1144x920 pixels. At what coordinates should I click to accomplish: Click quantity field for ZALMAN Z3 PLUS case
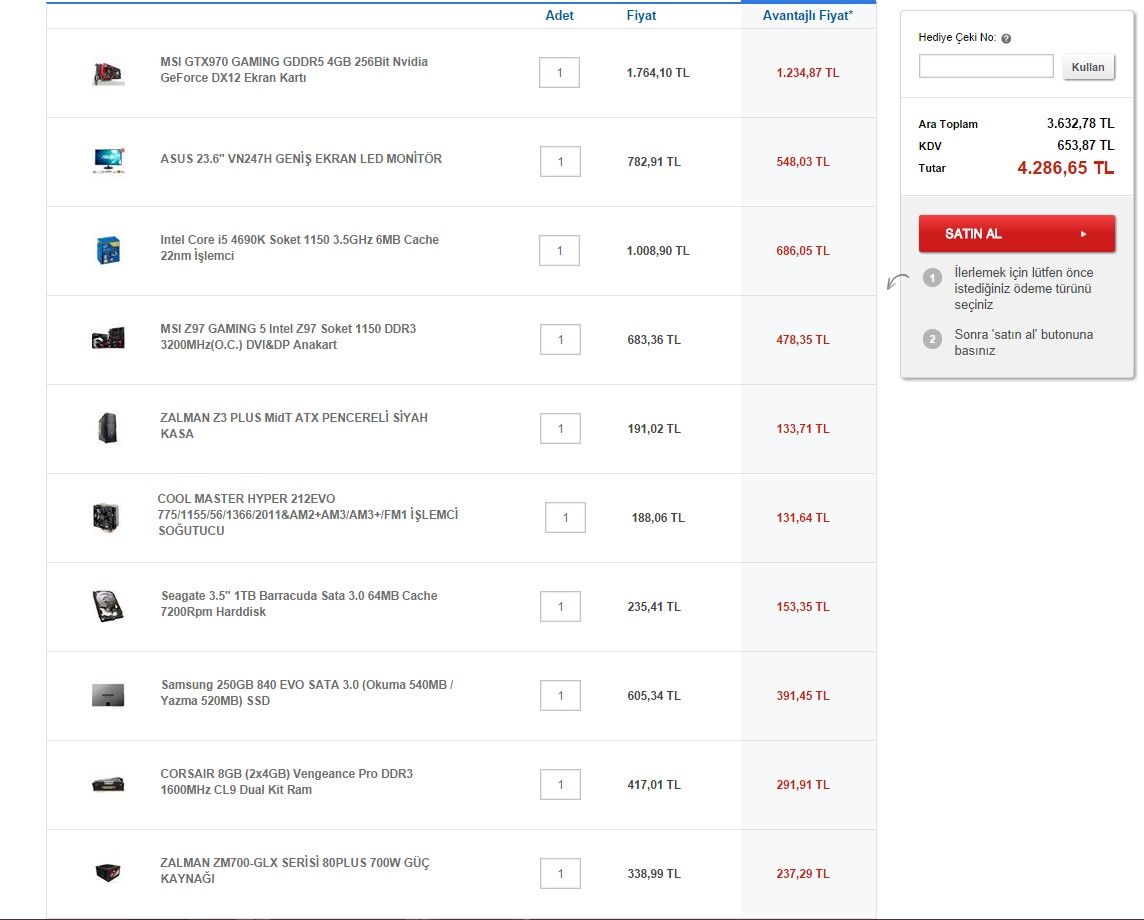point(560,428)
